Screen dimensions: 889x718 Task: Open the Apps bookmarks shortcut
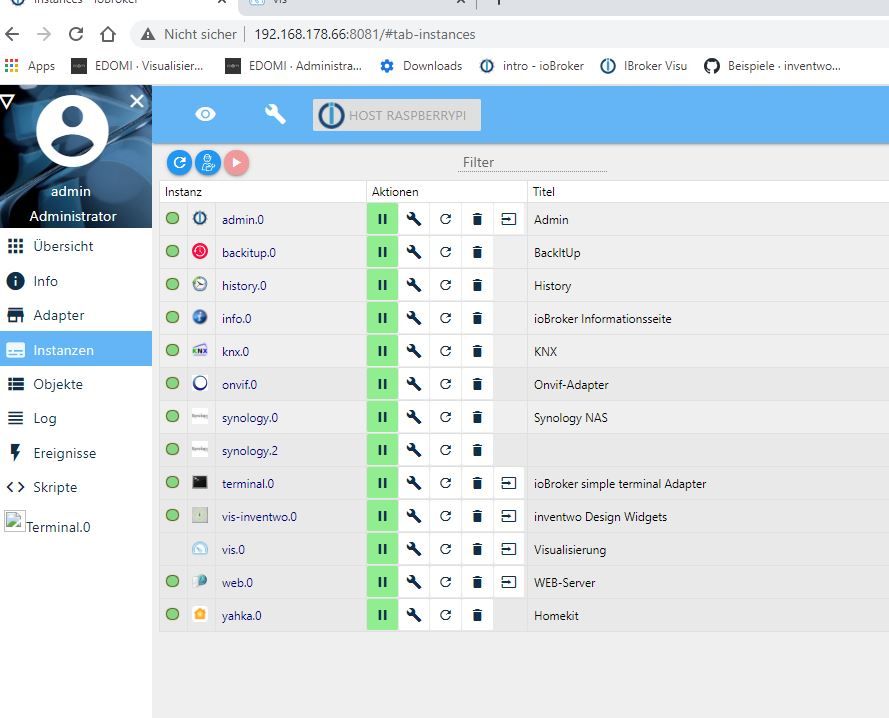(30, 66)
